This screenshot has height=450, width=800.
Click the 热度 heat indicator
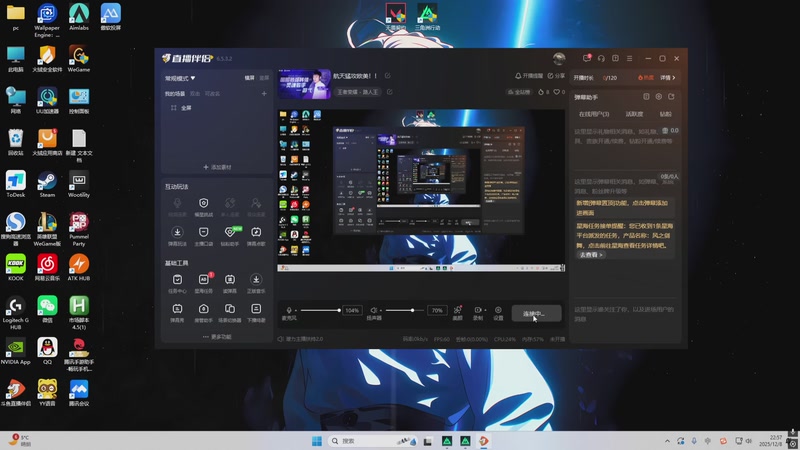645,78
